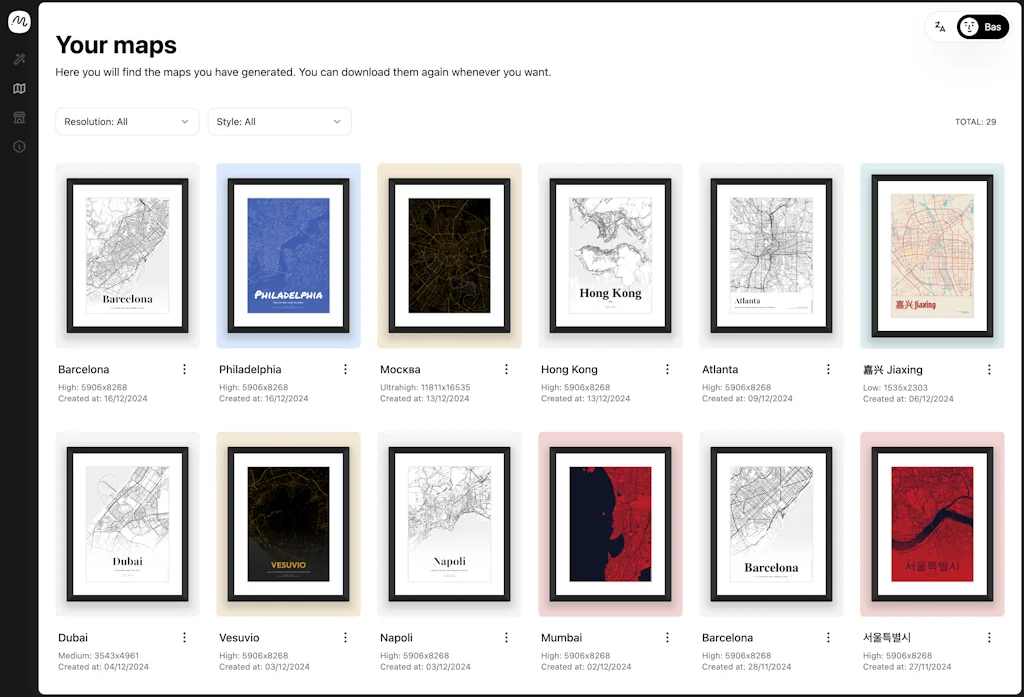Viewport: 1024px width, 697px height.
Task: Open three-dot menu for Vesuvio map
Action: [346, 637]
